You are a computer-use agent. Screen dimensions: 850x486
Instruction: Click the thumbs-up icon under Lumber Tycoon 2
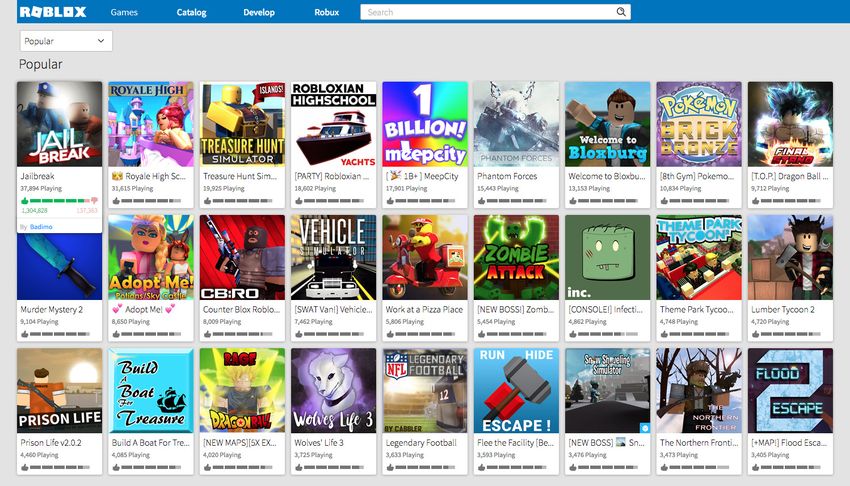point(756,334)
